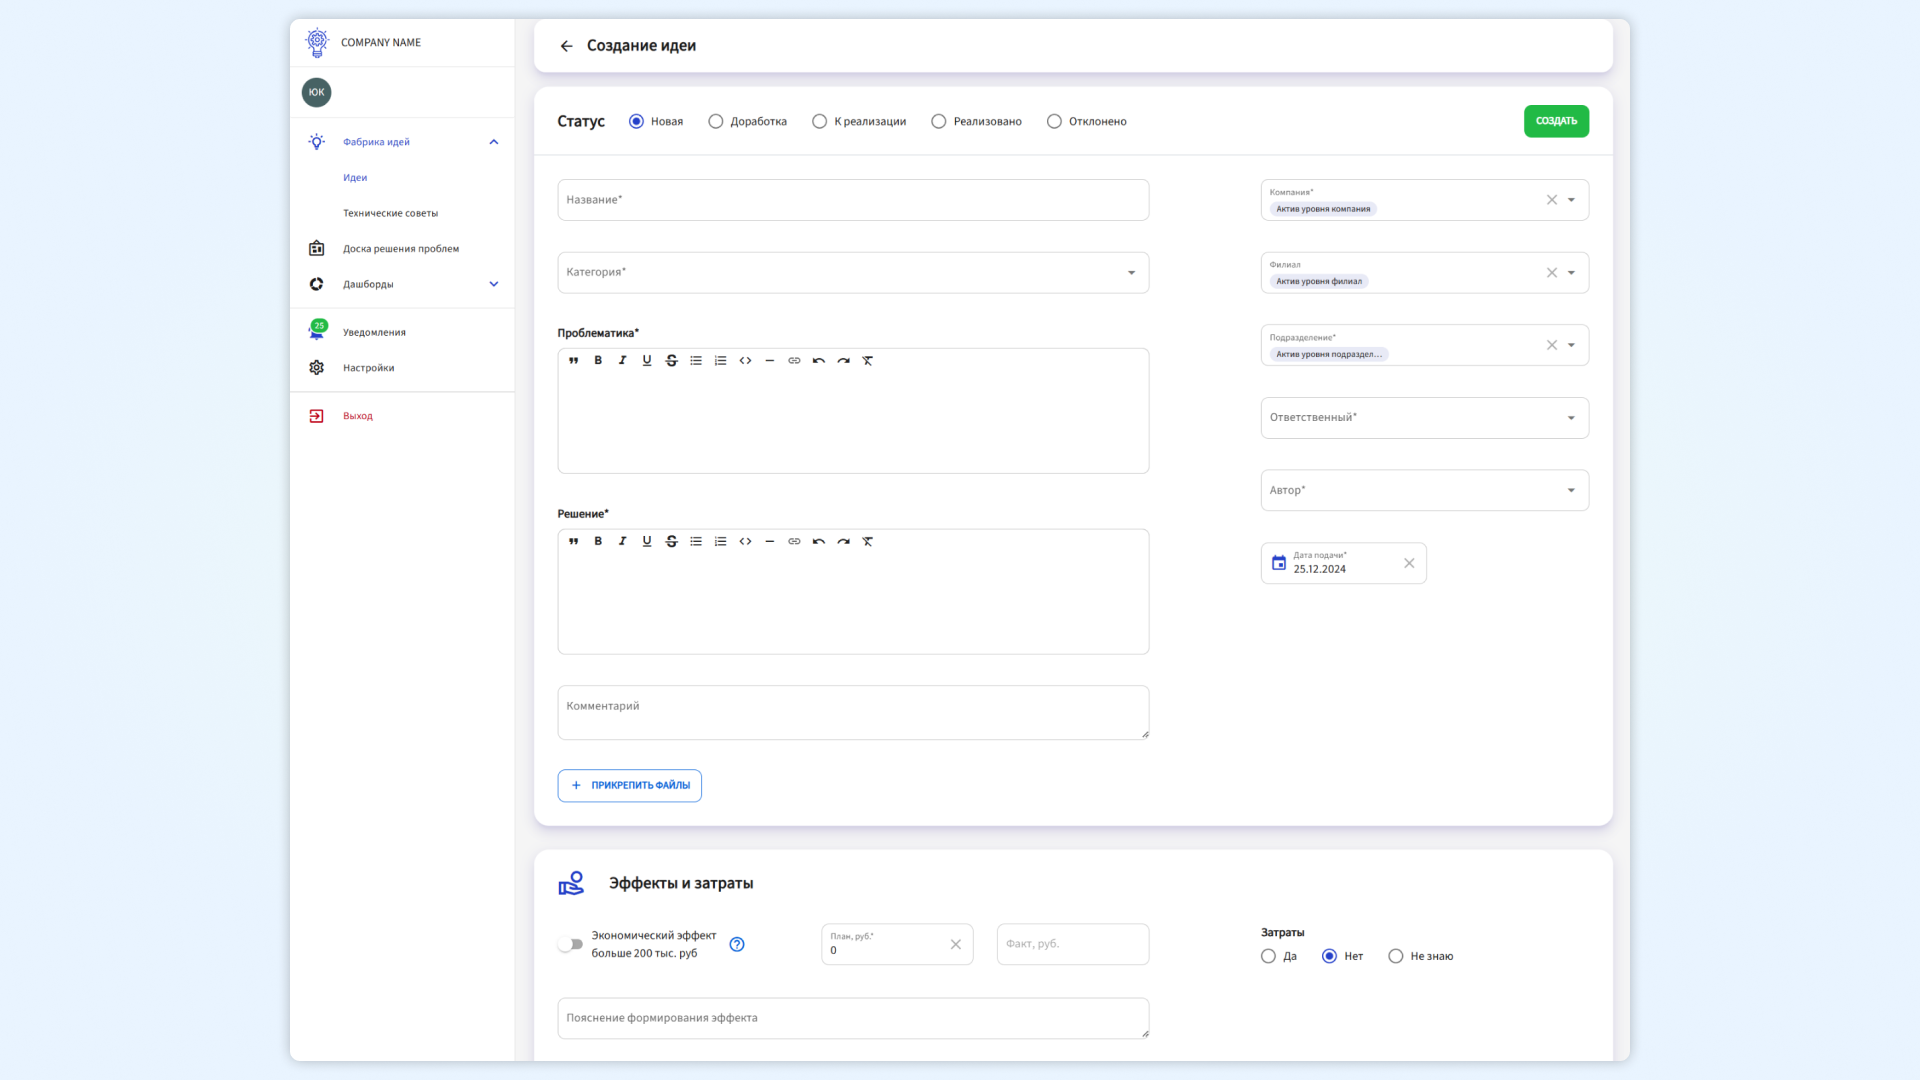The height and width of the screenshot is (1080, 1920).
Task: Open Технические советы in the sidebar
Action: click(x=390, y=214)
